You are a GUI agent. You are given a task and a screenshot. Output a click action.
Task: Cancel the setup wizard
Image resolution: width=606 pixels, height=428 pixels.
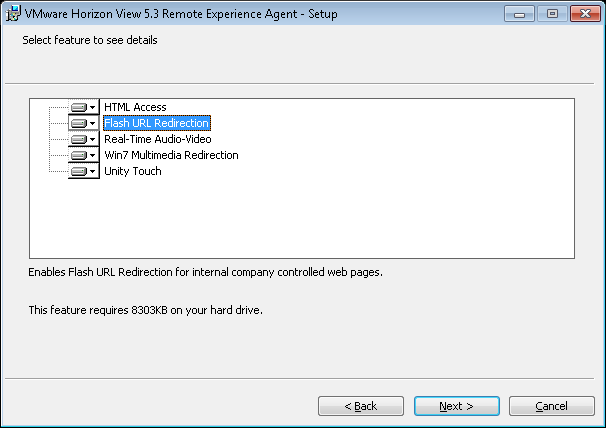(x=551, y=406)
